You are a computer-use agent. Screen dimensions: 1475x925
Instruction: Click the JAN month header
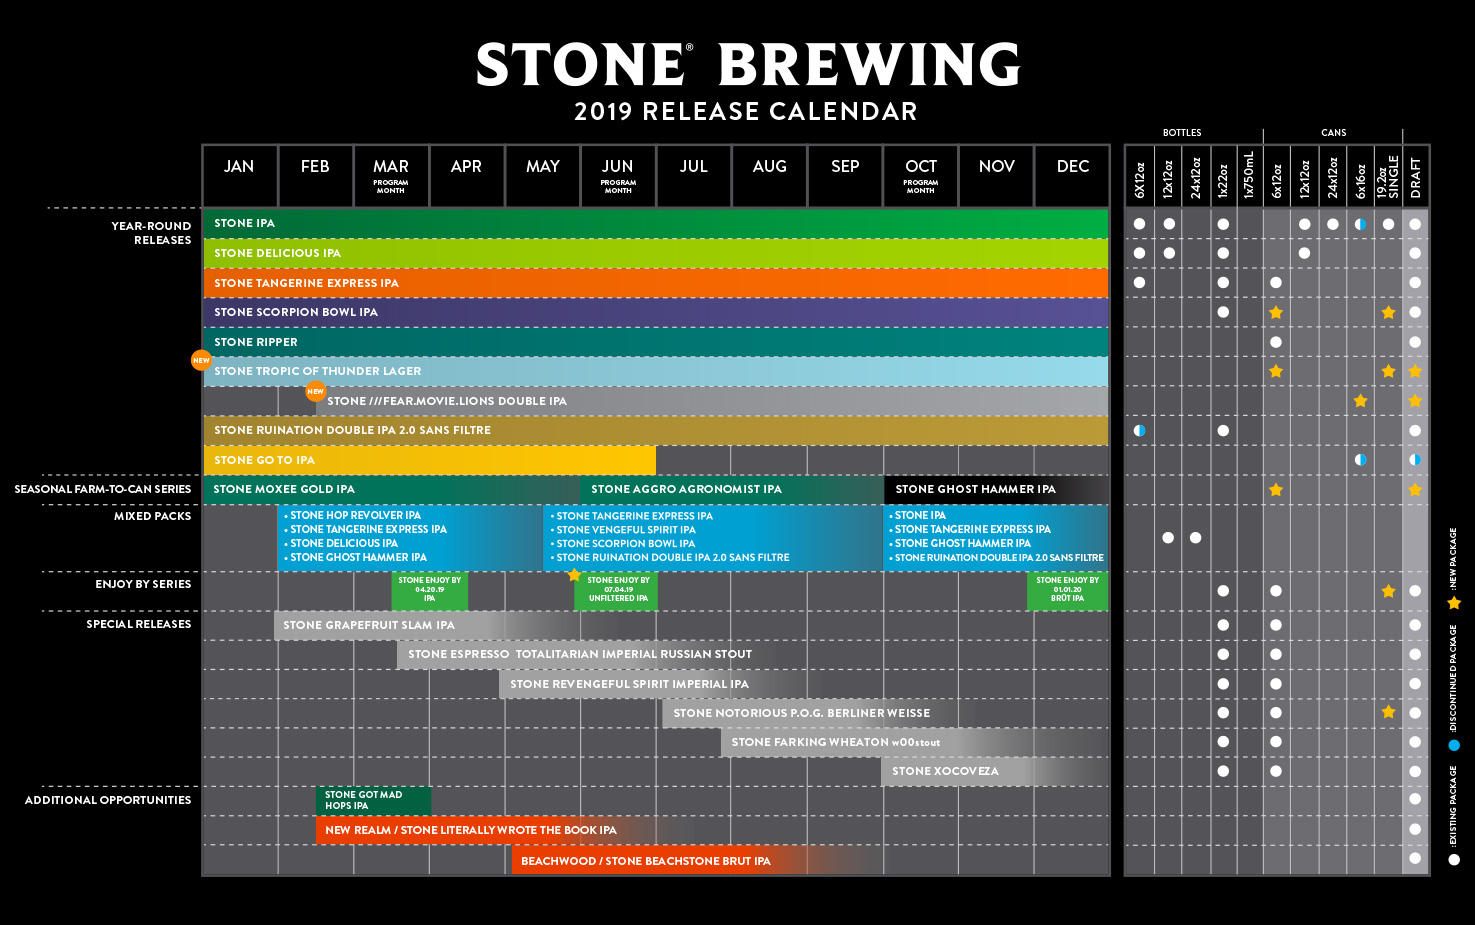239,176
